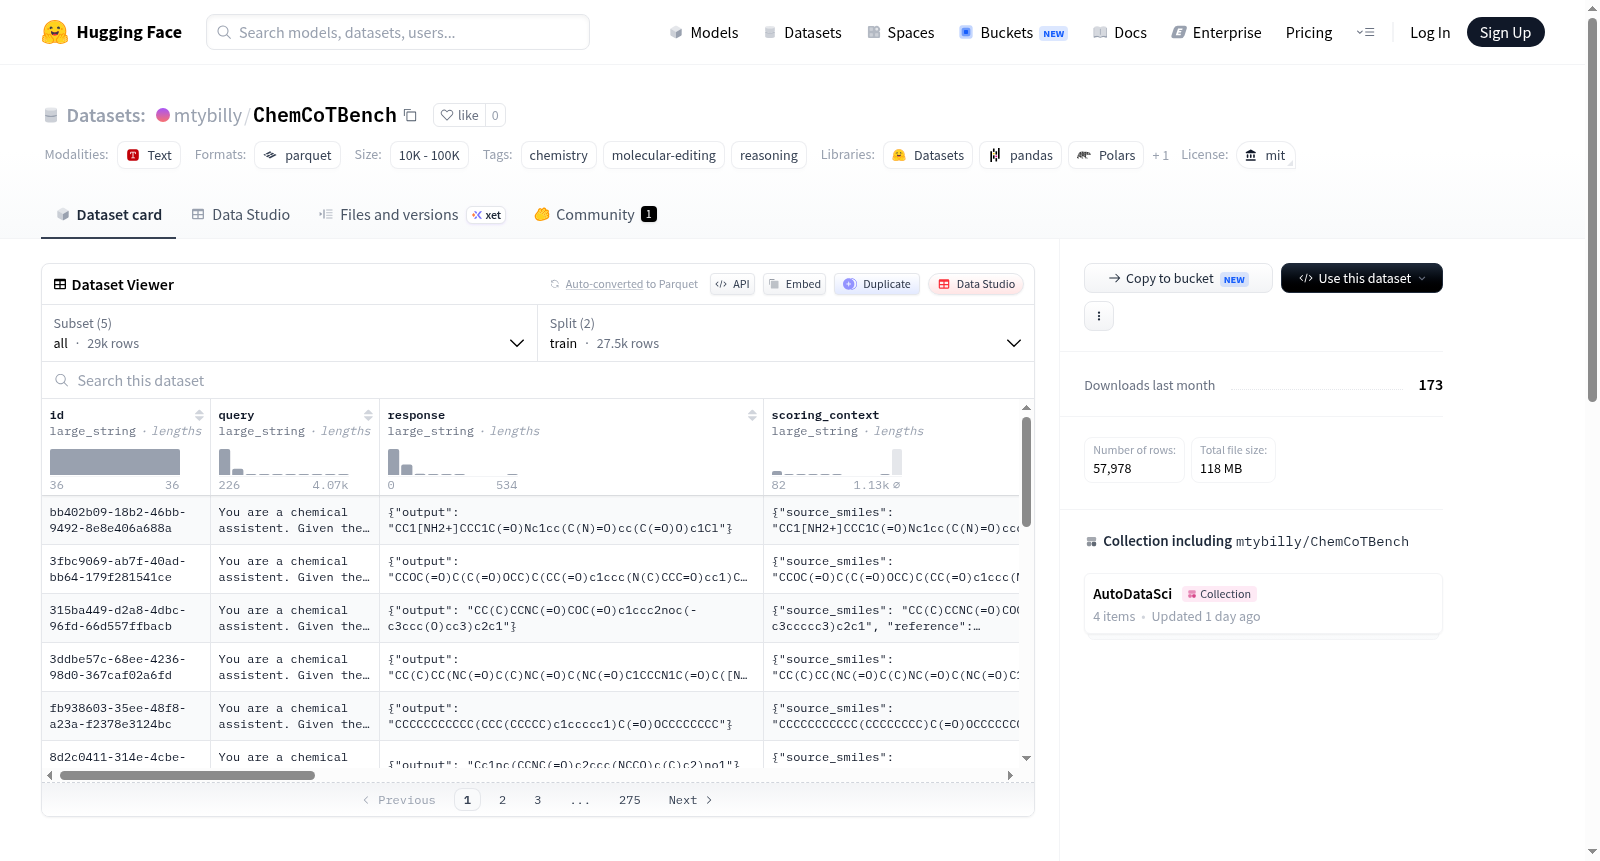Click the table's vertical scrollbar thumb
The image size is (1600, 861).
tap(1026, 471)
